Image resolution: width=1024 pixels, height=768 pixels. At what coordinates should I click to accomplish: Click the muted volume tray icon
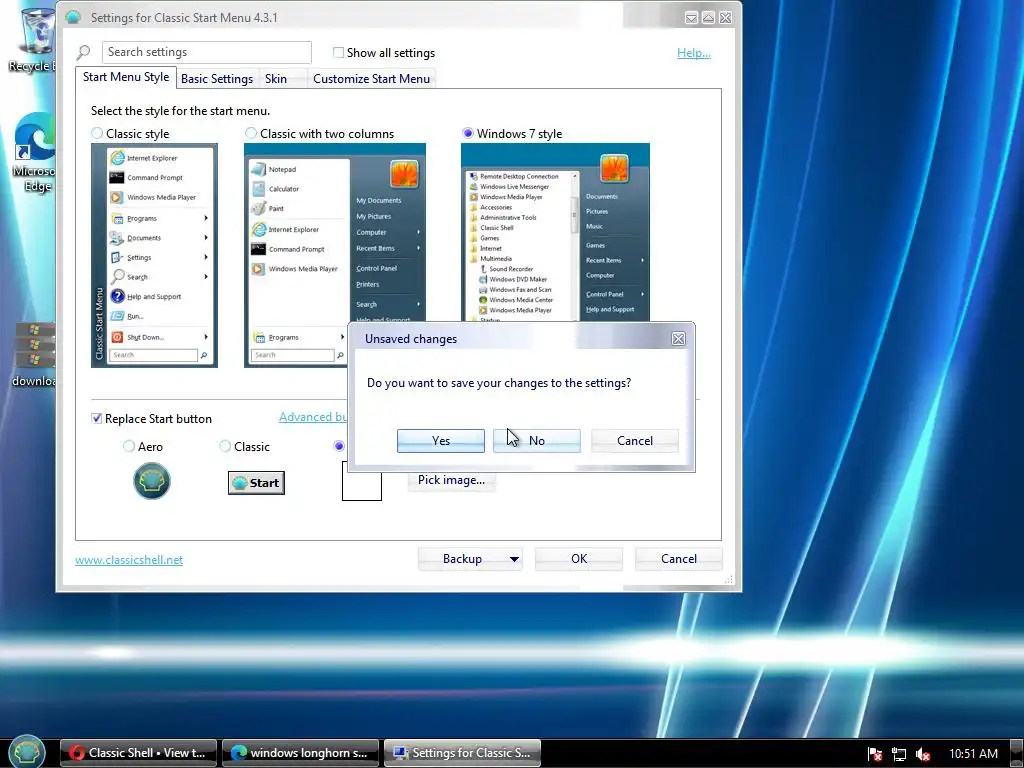[923, 754]
